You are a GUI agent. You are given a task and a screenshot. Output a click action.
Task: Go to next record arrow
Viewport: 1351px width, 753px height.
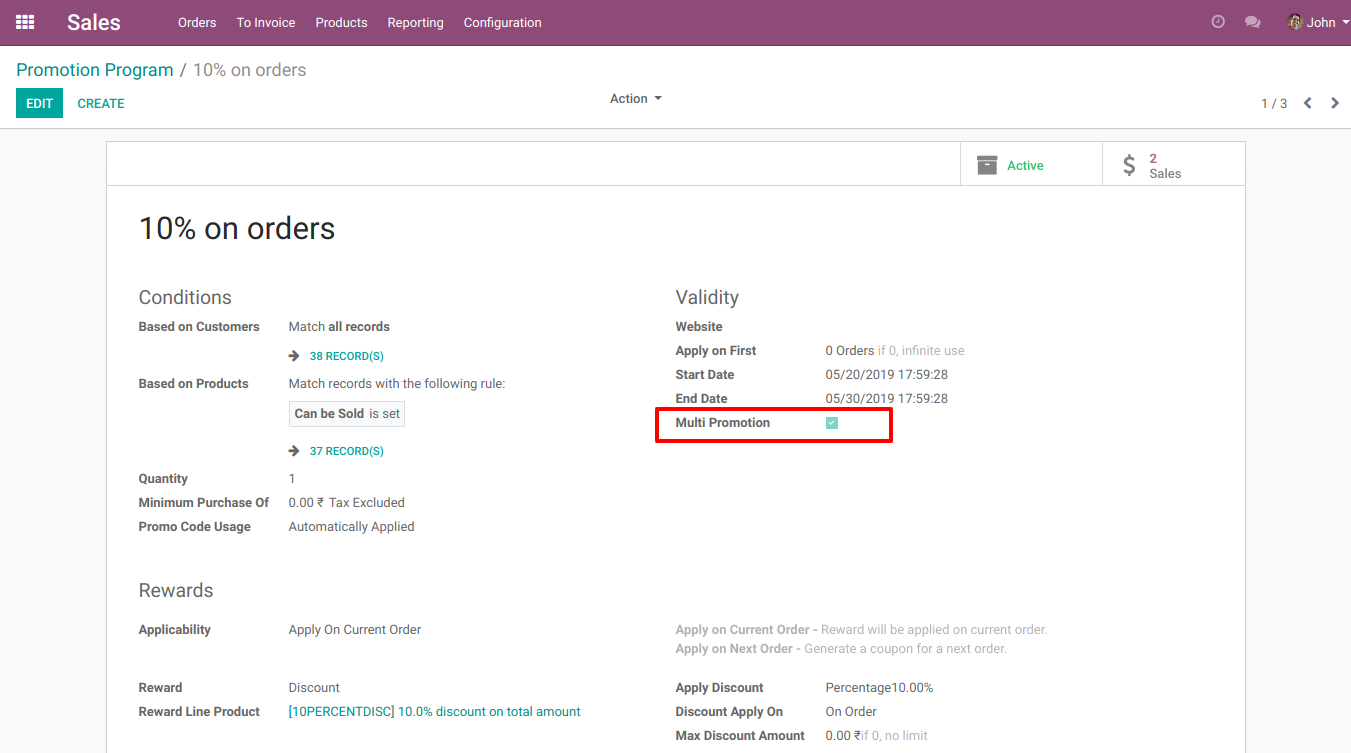click(1335, 103)
